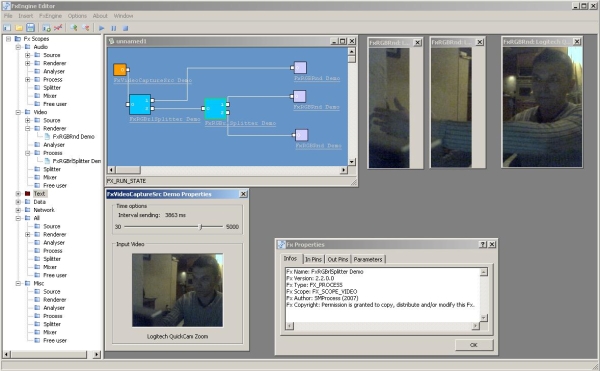The image size is (600, 371).
Task: Collapse the Audio scope branch
Action: coord(18,47)
